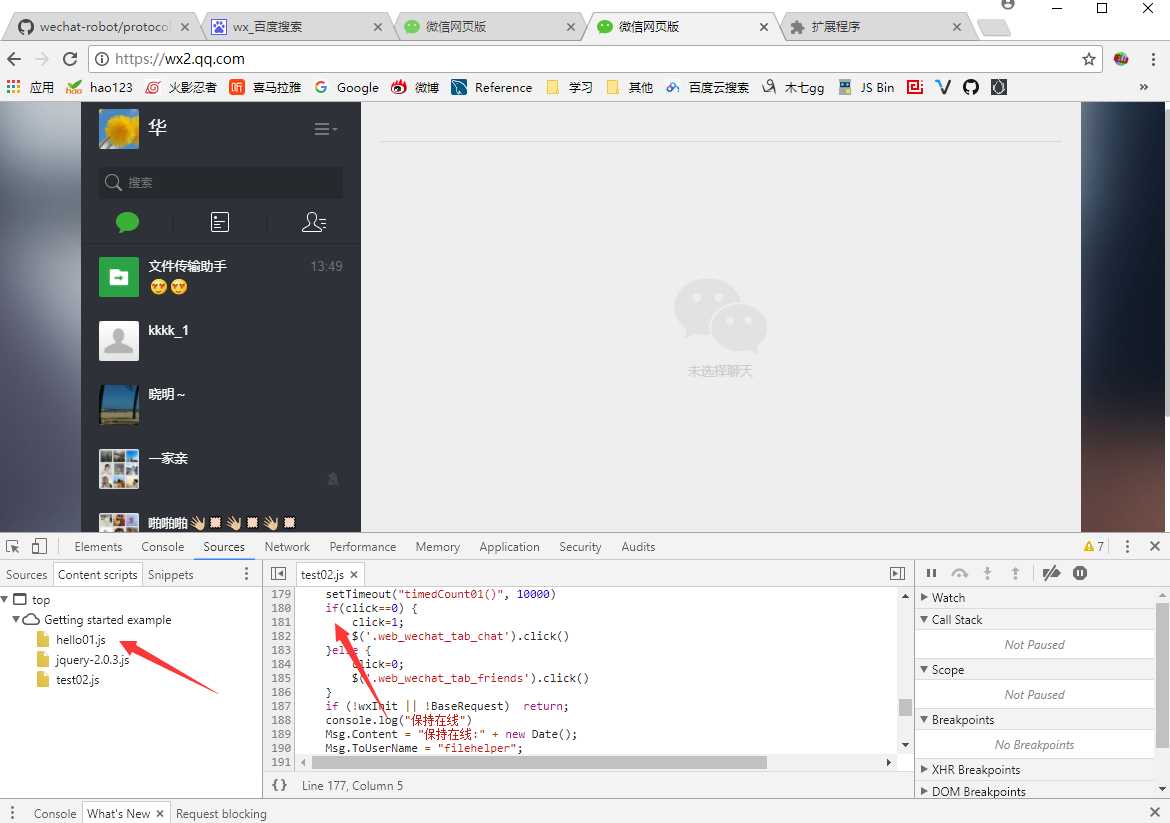The width and height of the screenshot is (1170, 823).
Task: Switch to the Network tab
Action: [x=287, y=547]
